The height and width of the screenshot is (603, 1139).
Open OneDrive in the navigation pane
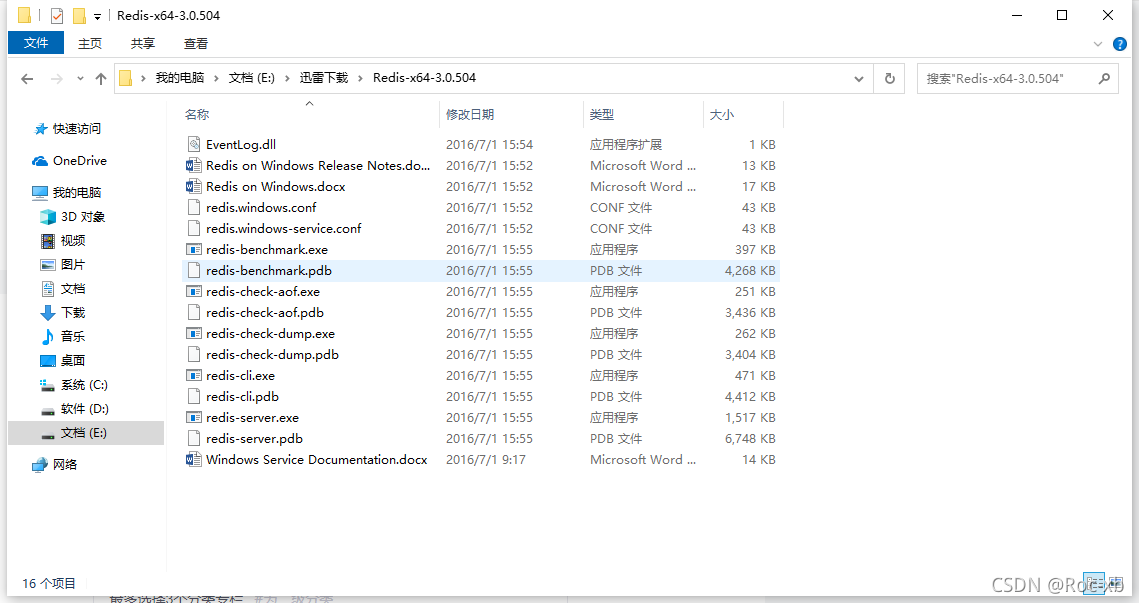coord(70,161)
